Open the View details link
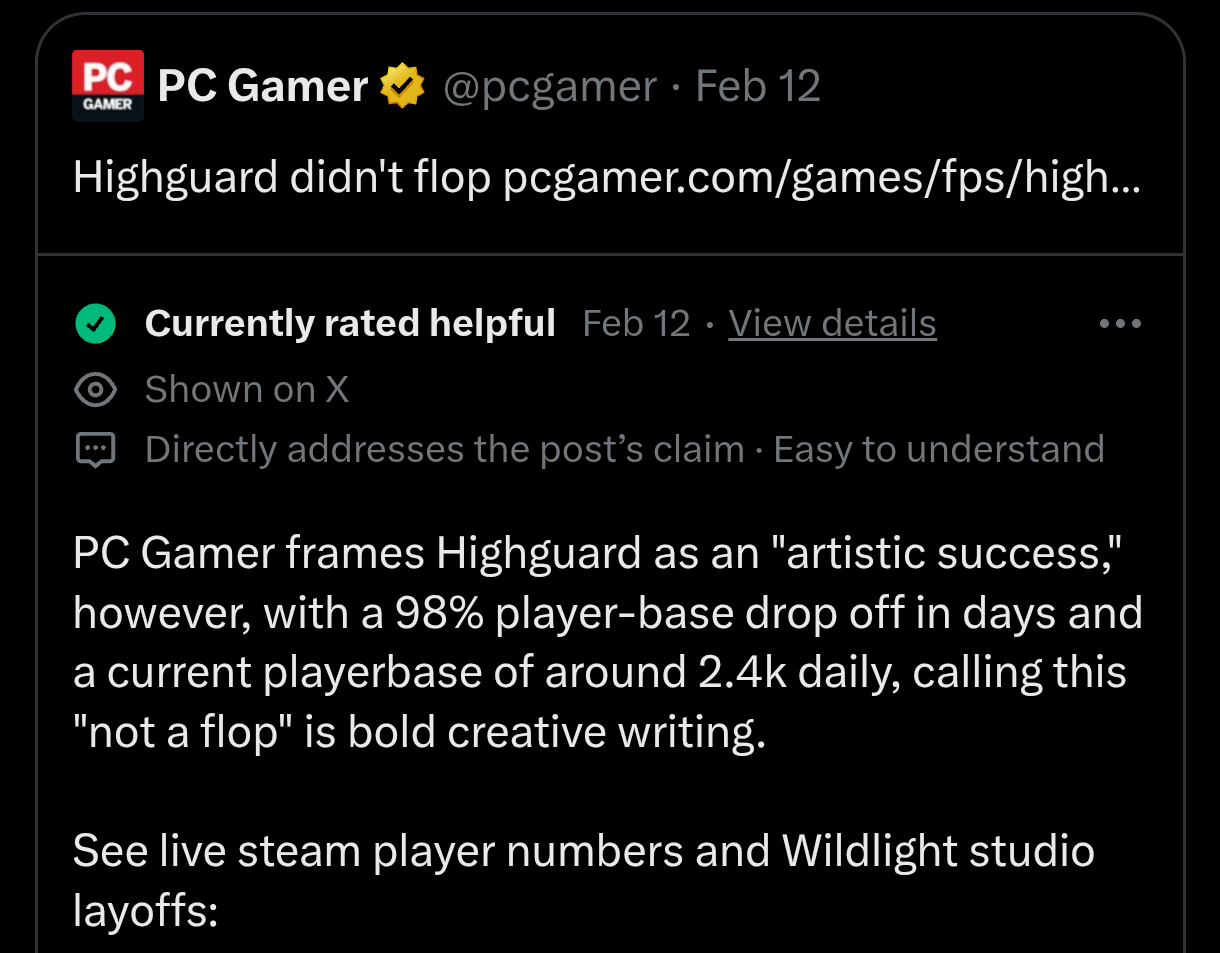Screen dimensions: 1220x953 click(832, 324)
